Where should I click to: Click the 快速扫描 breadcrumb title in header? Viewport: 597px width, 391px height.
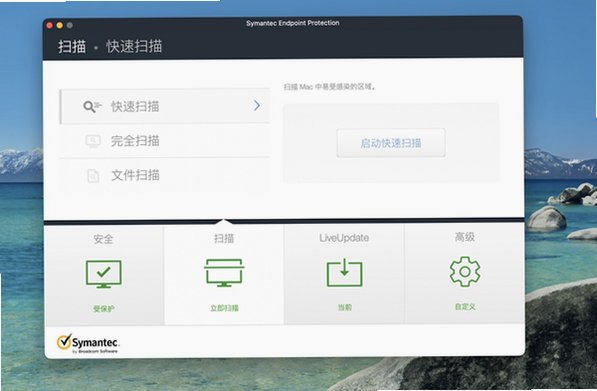134,46
